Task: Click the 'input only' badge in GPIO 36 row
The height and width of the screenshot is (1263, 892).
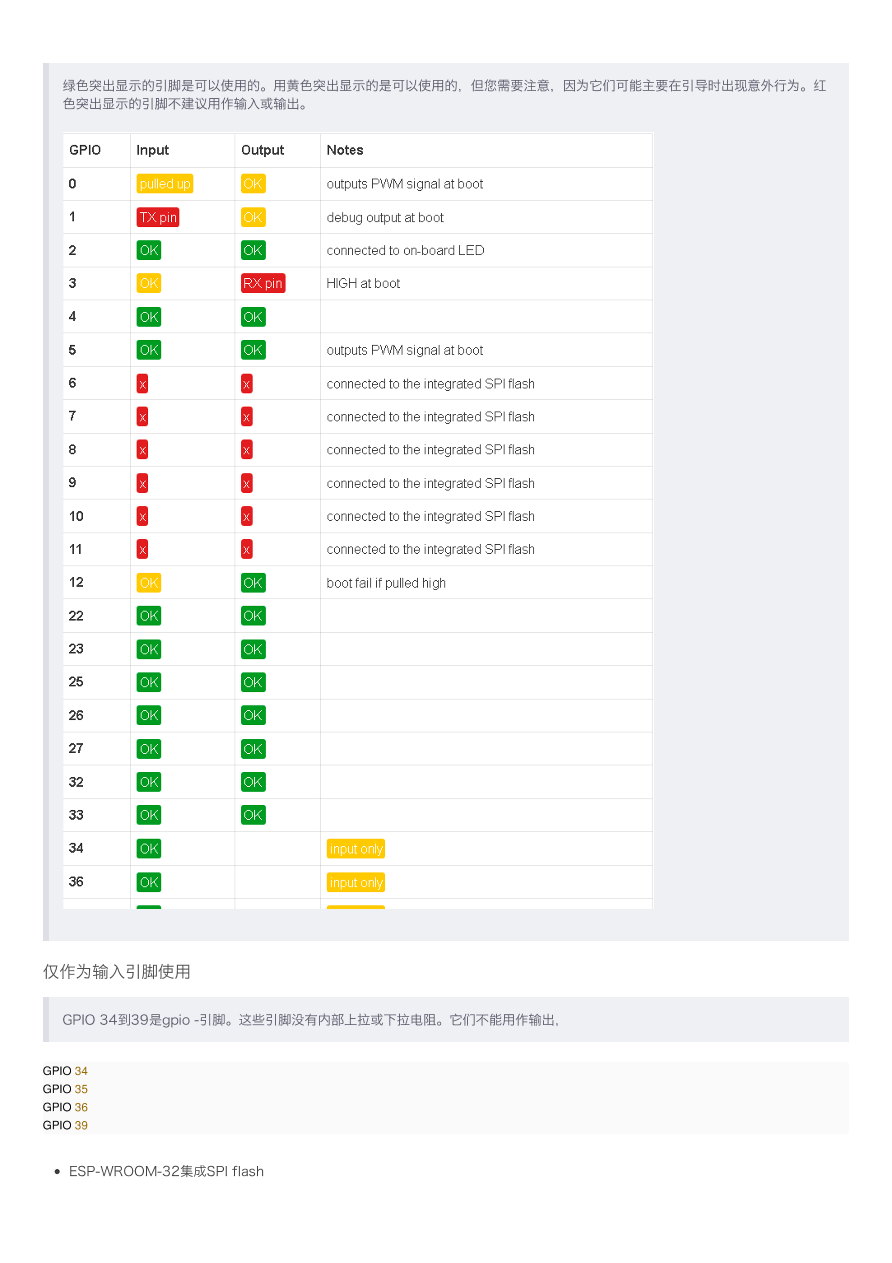Action: click(356, 882)
